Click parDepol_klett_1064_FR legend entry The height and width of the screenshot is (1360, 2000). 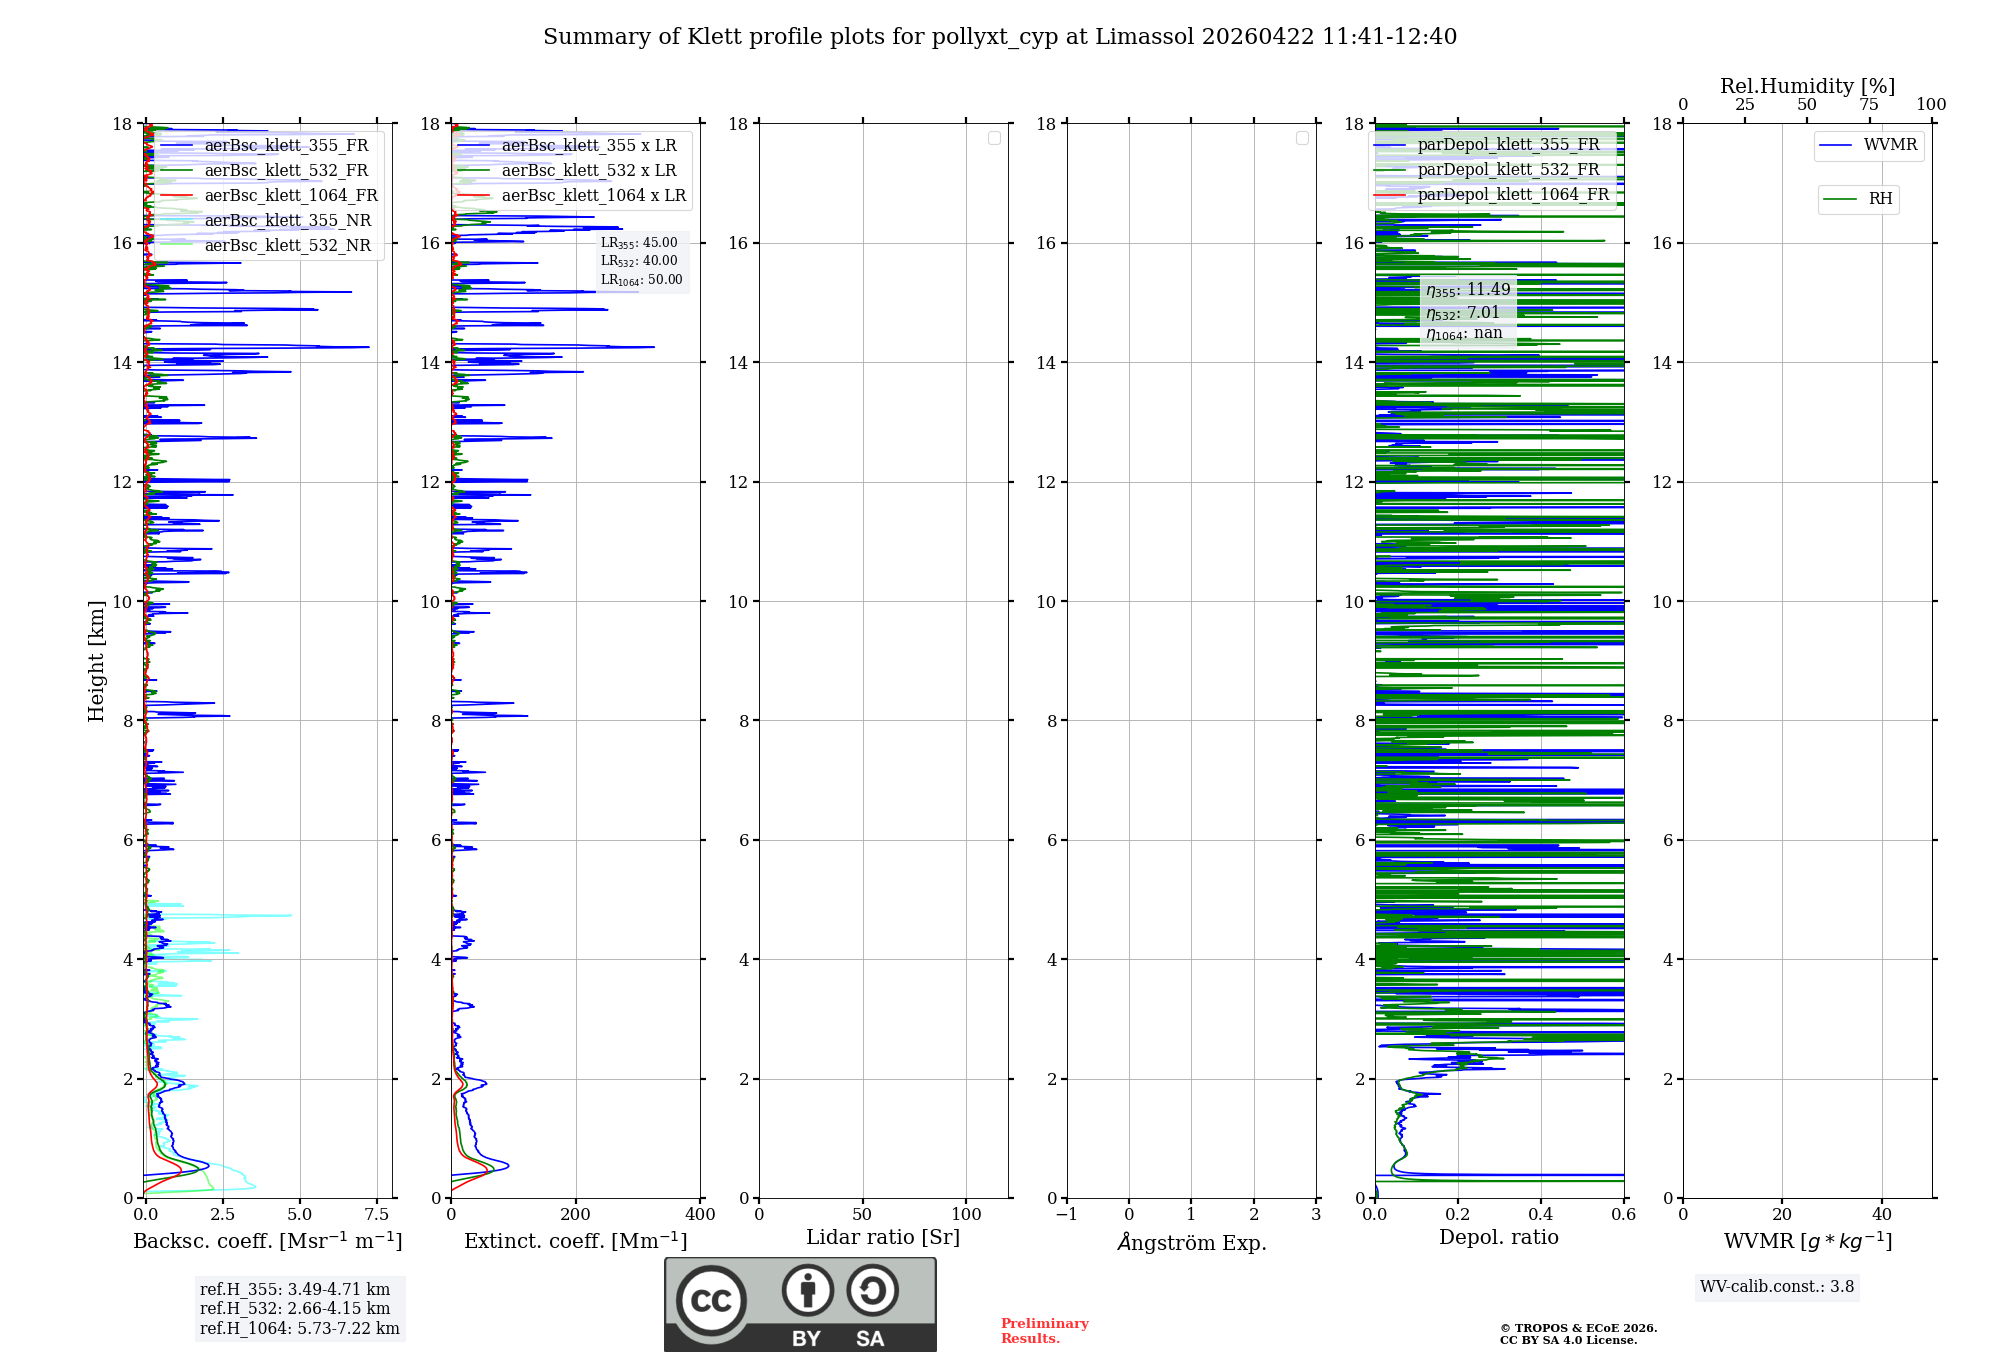tap(1512, 195)
